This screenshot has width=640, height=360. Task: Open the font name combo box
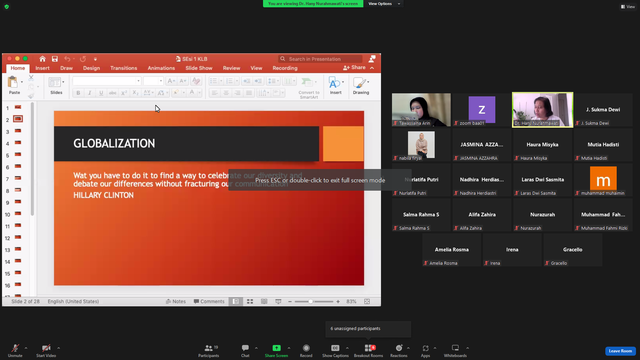click(107, 81)
